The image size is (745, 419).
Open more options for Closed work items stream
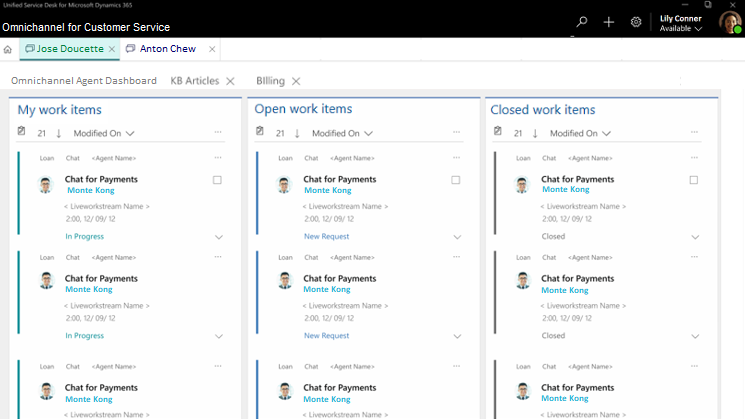pos(695,132)
